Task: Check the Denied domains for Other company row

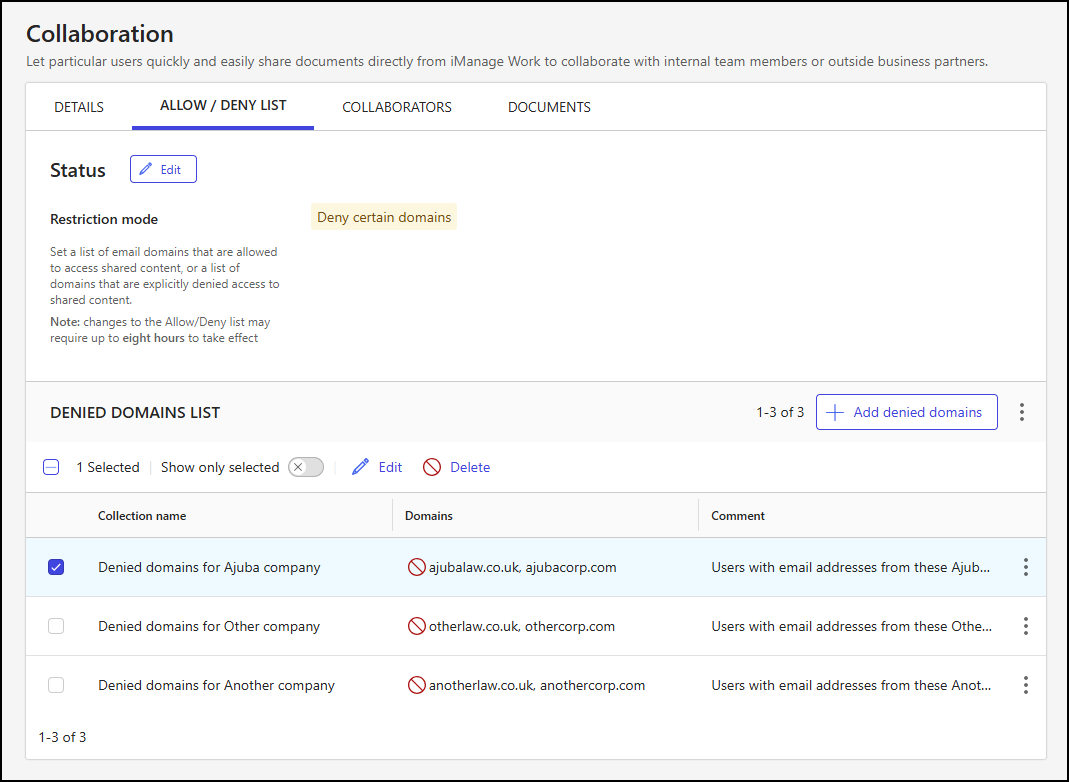Action: 56,626
